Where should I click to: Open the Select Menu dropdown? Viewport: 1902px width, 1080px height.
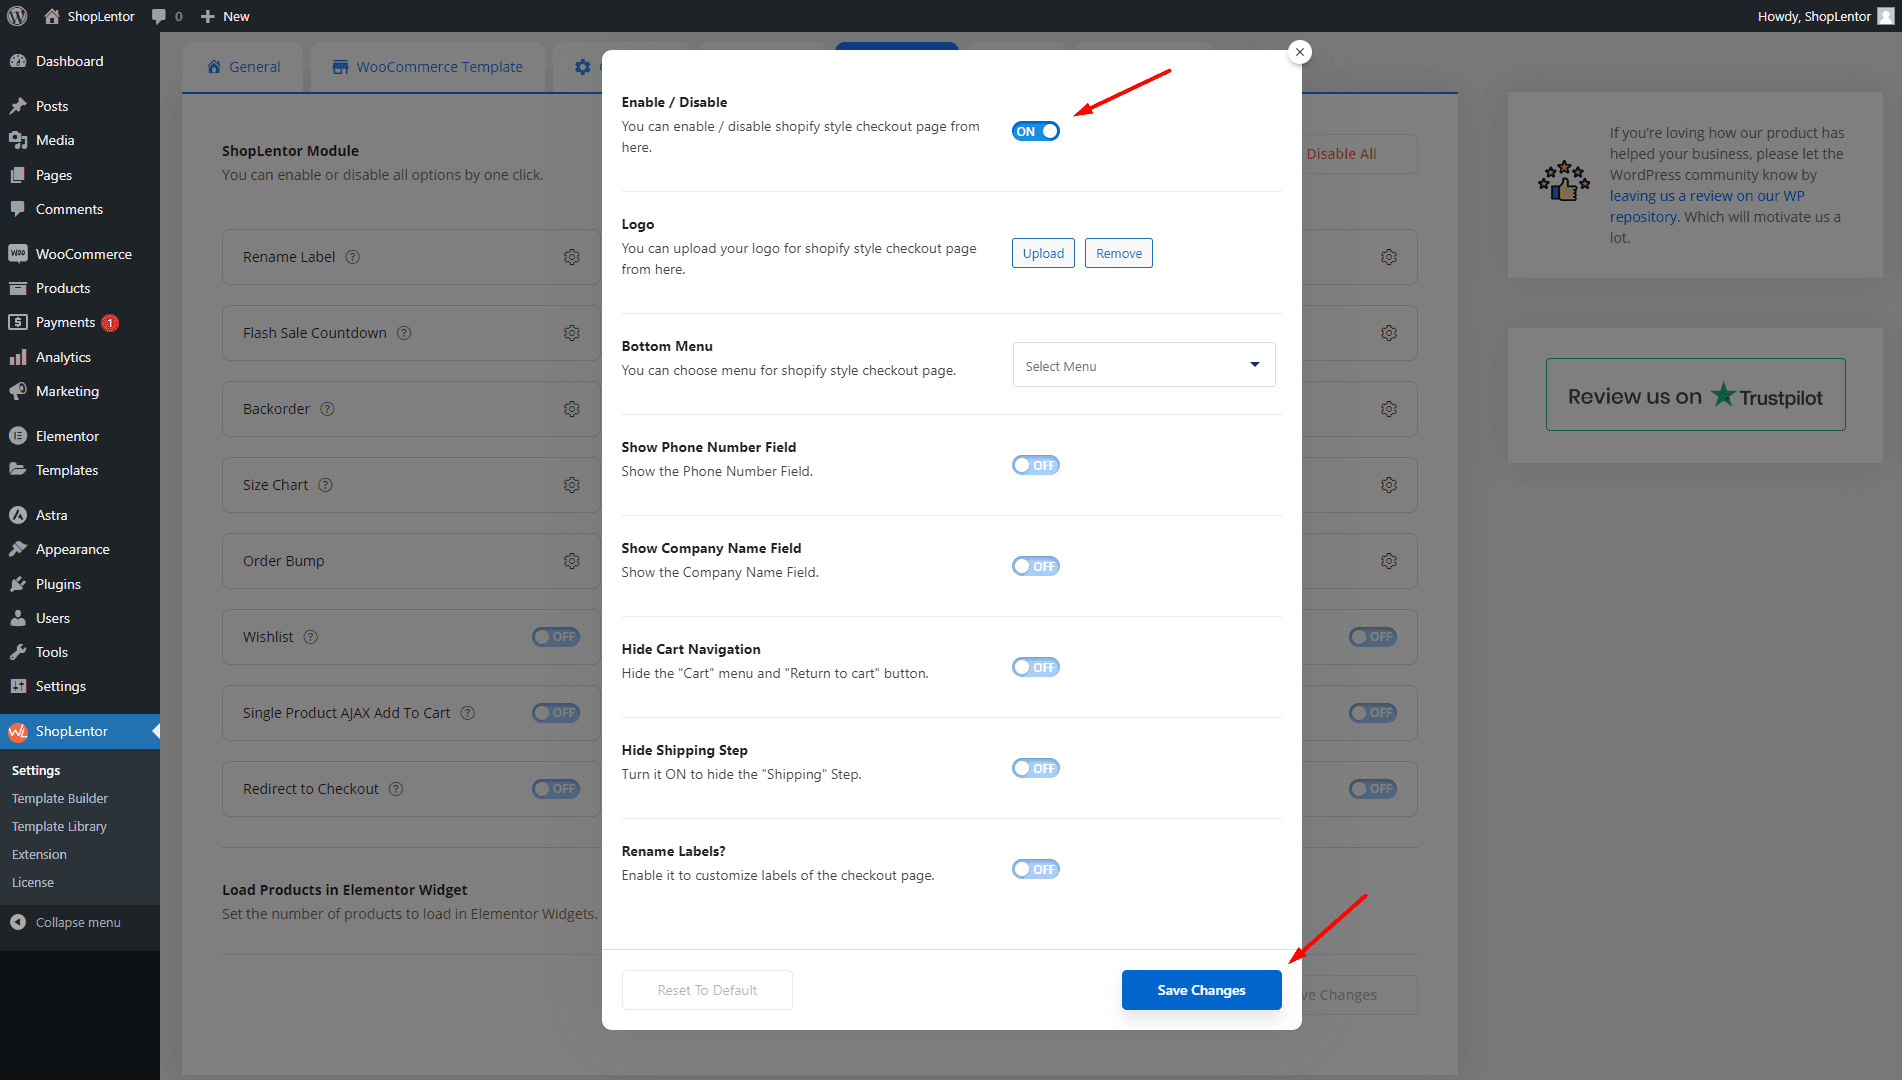(1143, 366)
